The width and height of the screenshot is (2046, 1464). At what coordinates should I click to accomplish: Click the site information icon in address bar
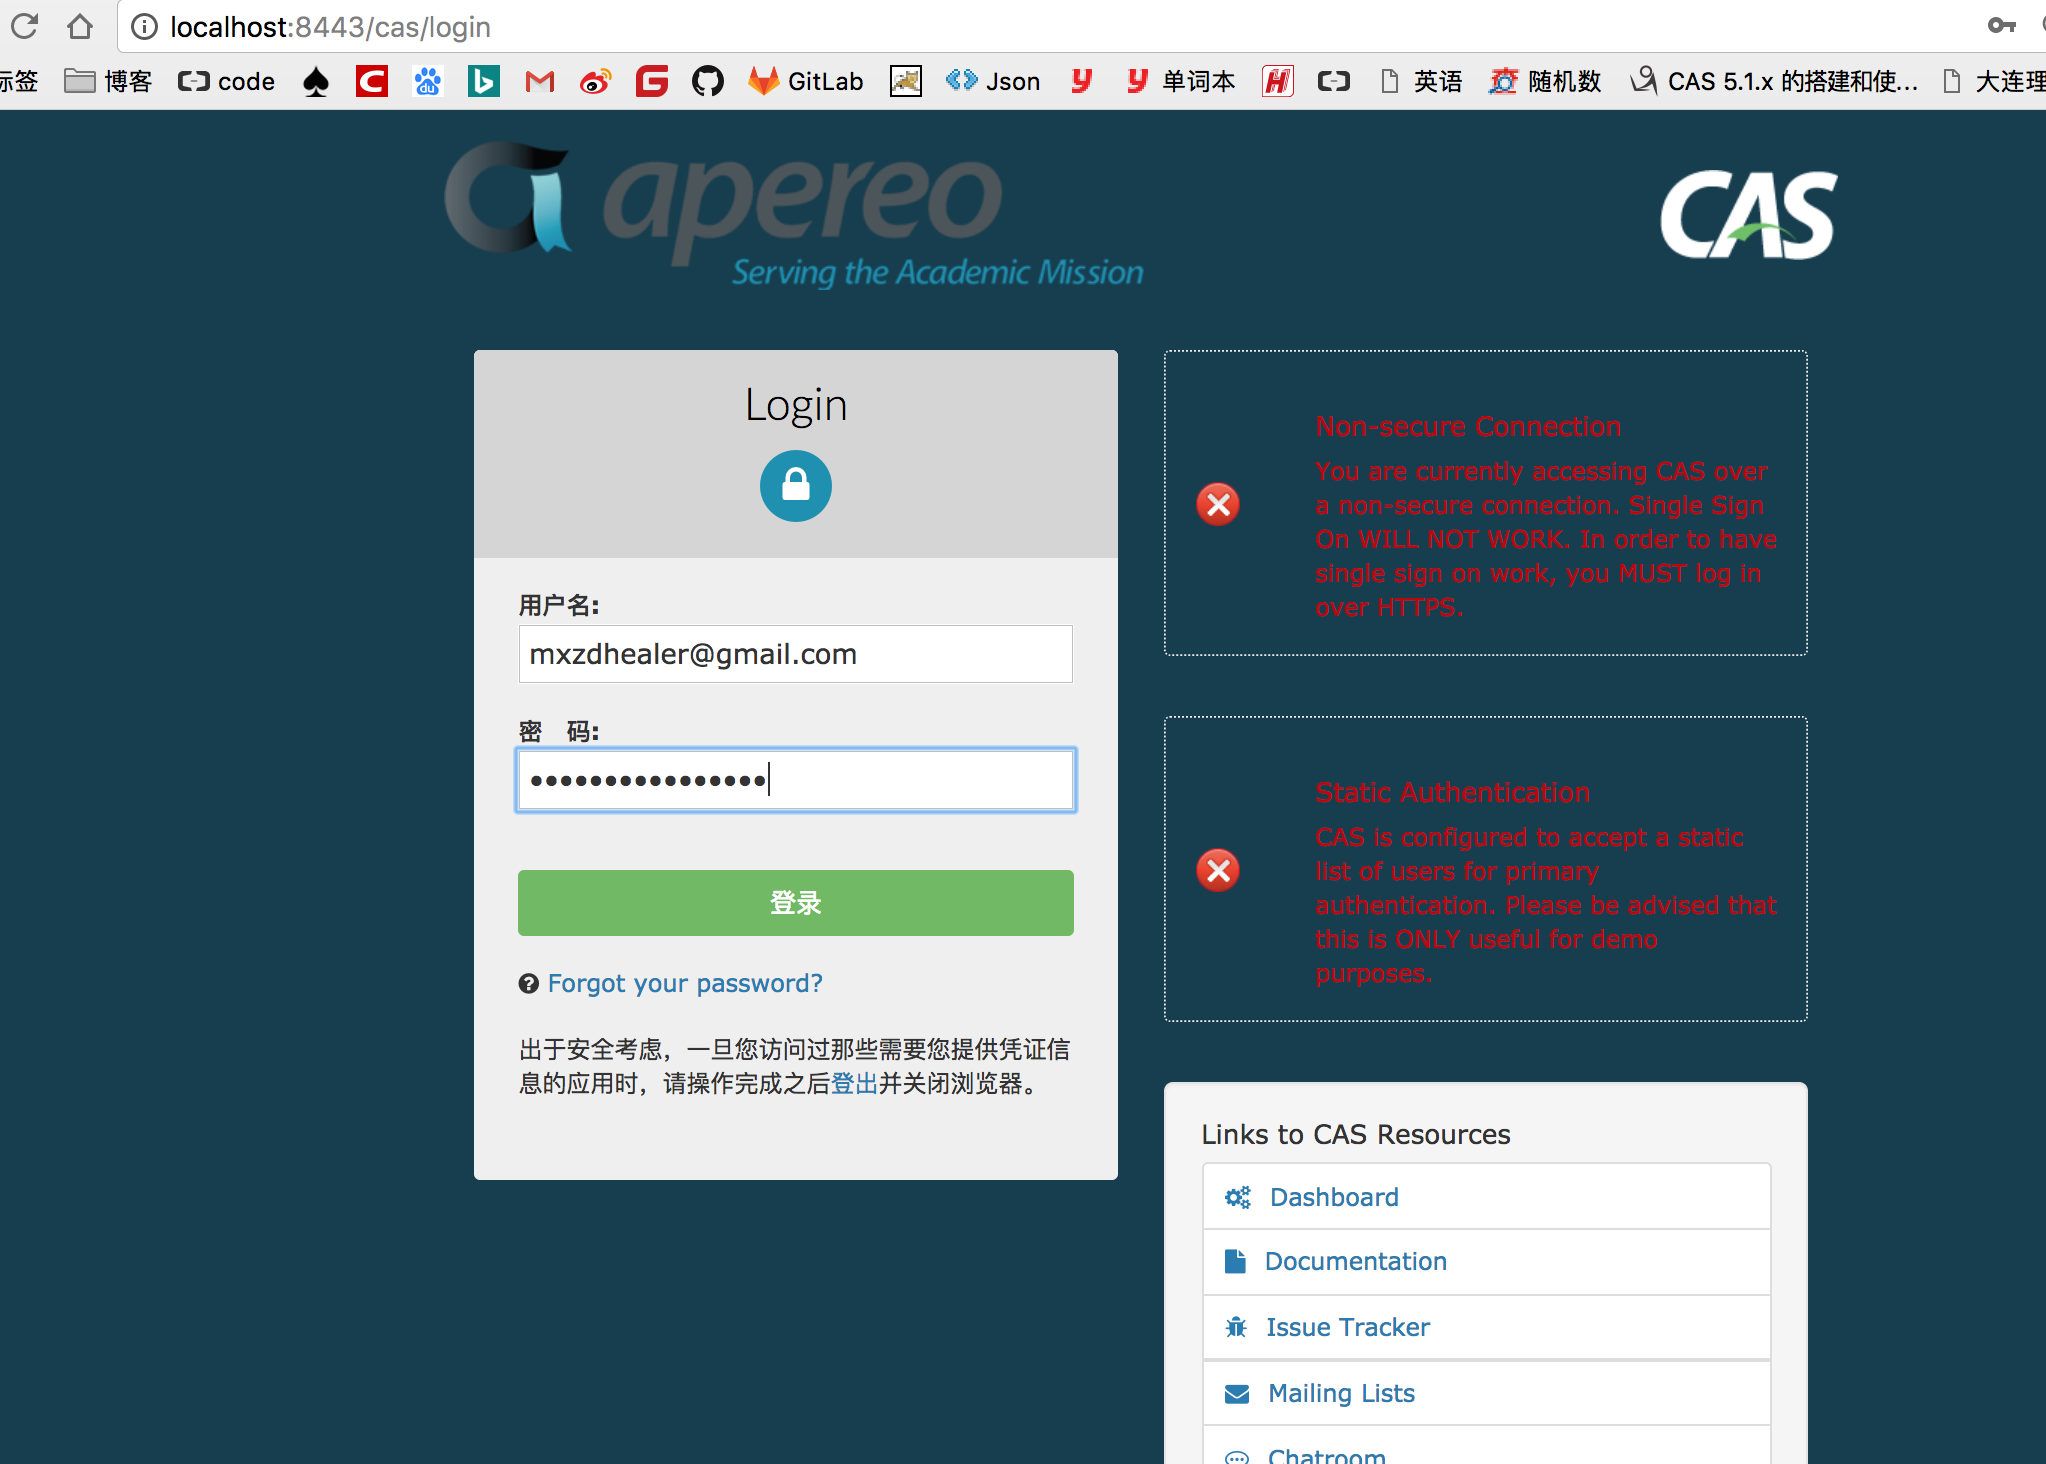tap(145, 27)
